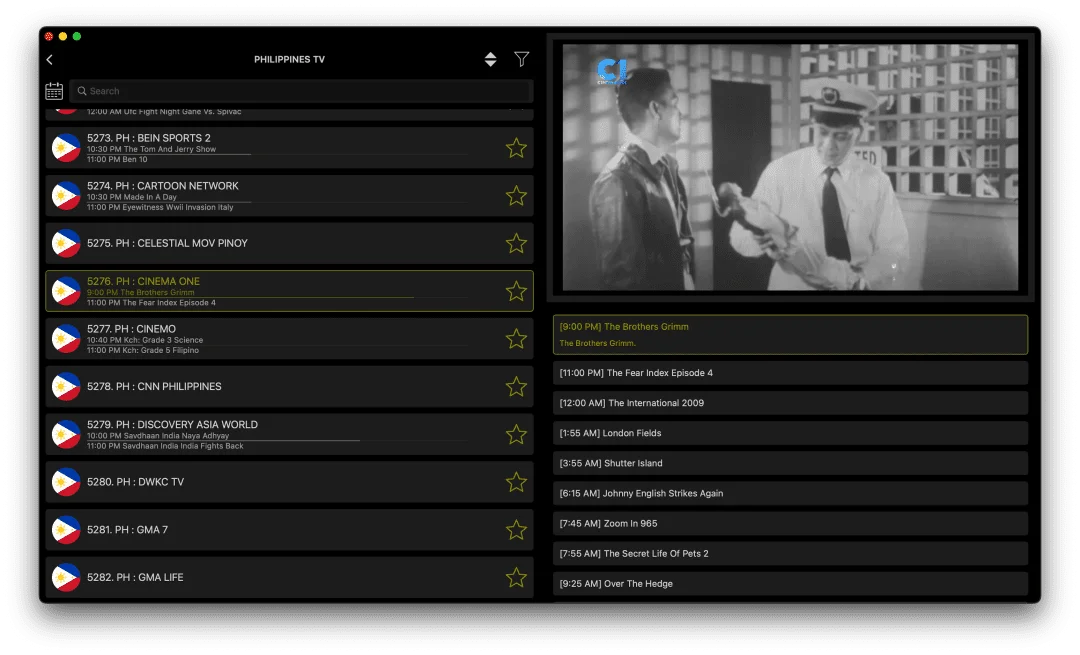Click the channel logo in the video corner
Screen dimensions: 1080x655
pos(612,71)
